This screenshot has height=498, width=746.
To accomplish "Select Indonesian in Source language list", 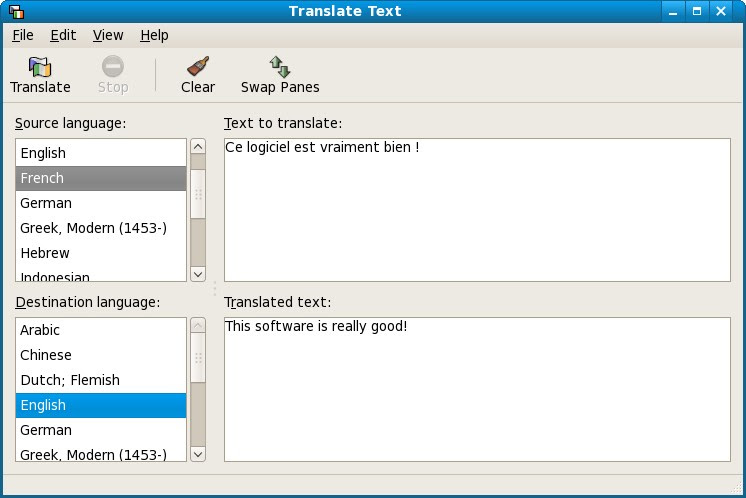I will [x=101, y=274].
